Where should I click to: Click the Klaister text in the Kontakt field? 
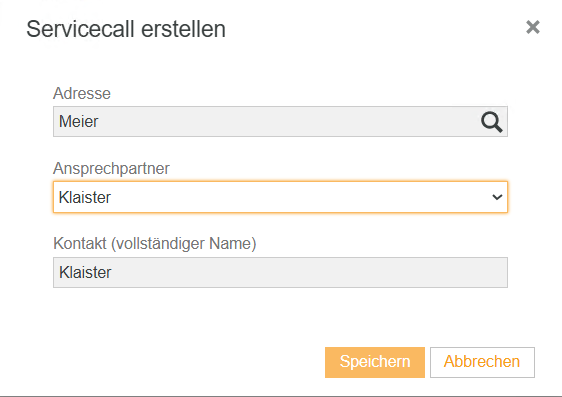pyautogui.click(x=85, y=272)
